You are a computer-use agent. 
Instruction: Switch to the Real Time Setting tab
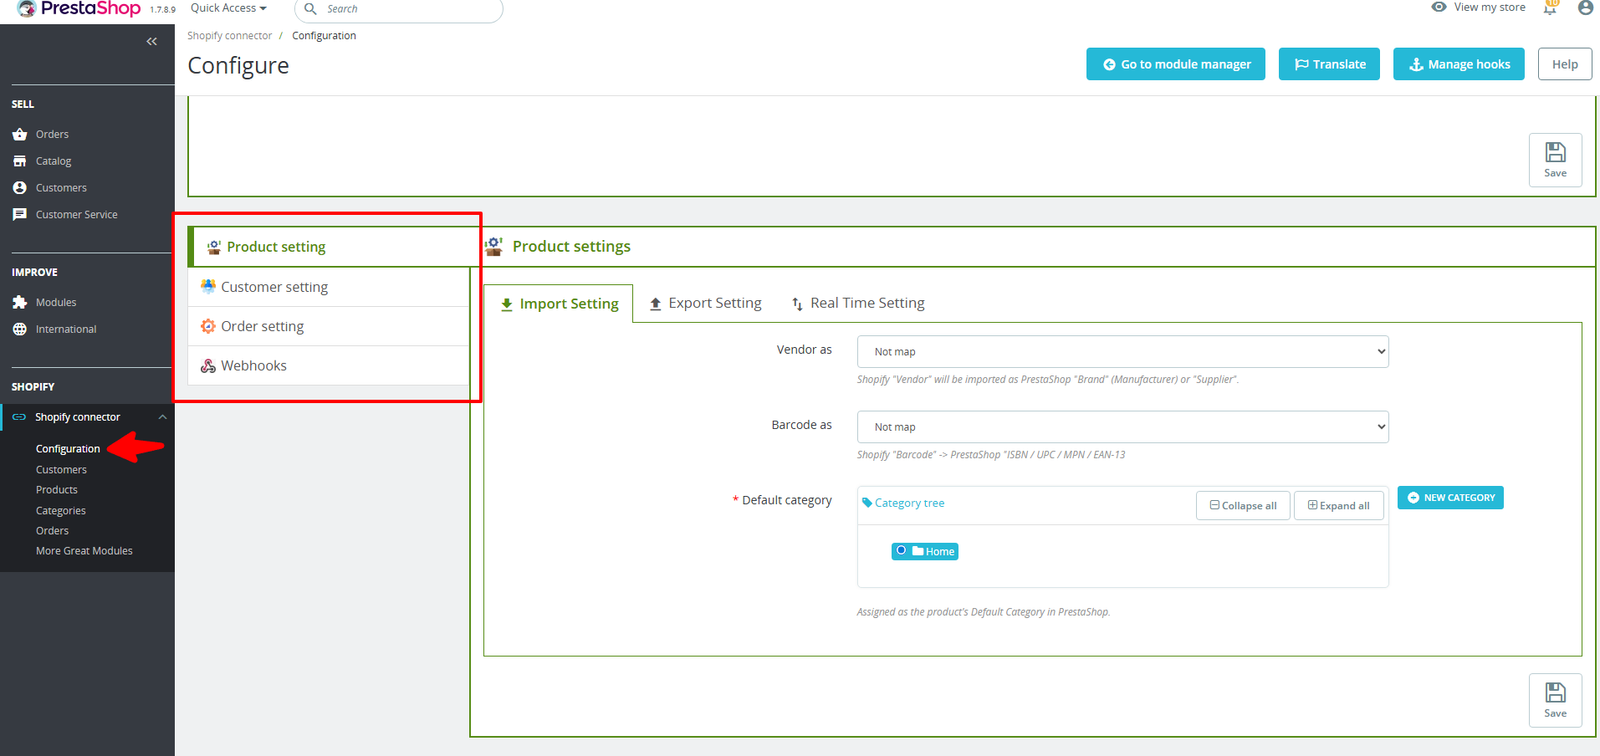858,303
